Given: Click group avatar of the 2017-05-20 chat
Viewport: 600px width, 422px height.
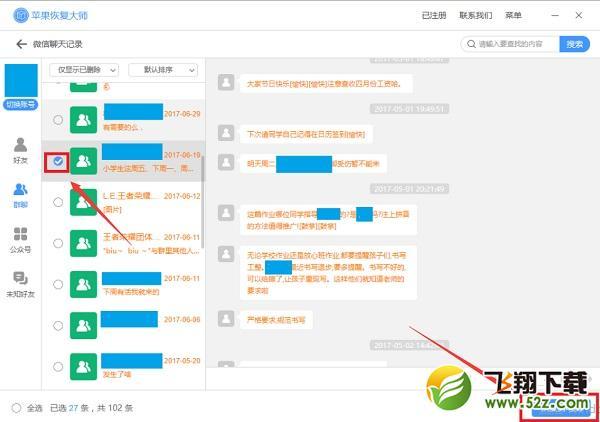Looking at the screenshot, I should (83, 367).
